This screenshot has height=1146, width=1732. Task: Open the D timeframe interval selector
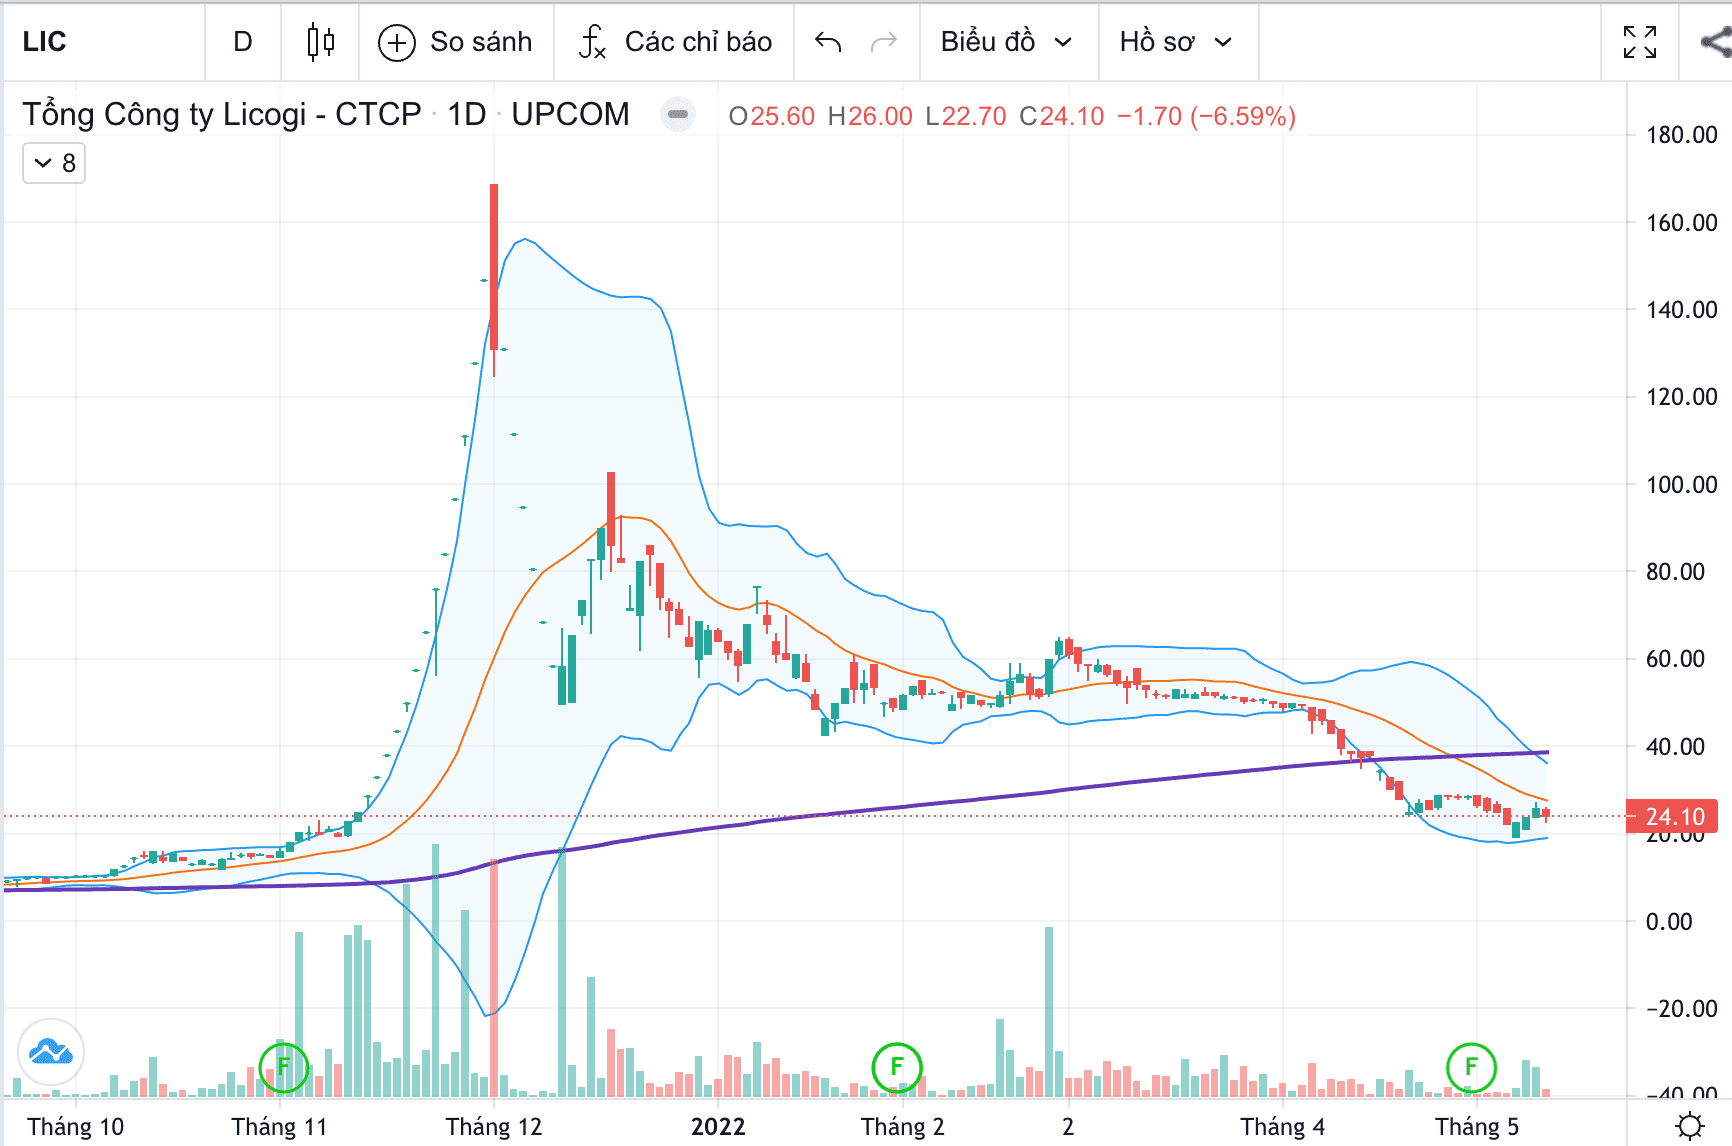pos(243,42)
